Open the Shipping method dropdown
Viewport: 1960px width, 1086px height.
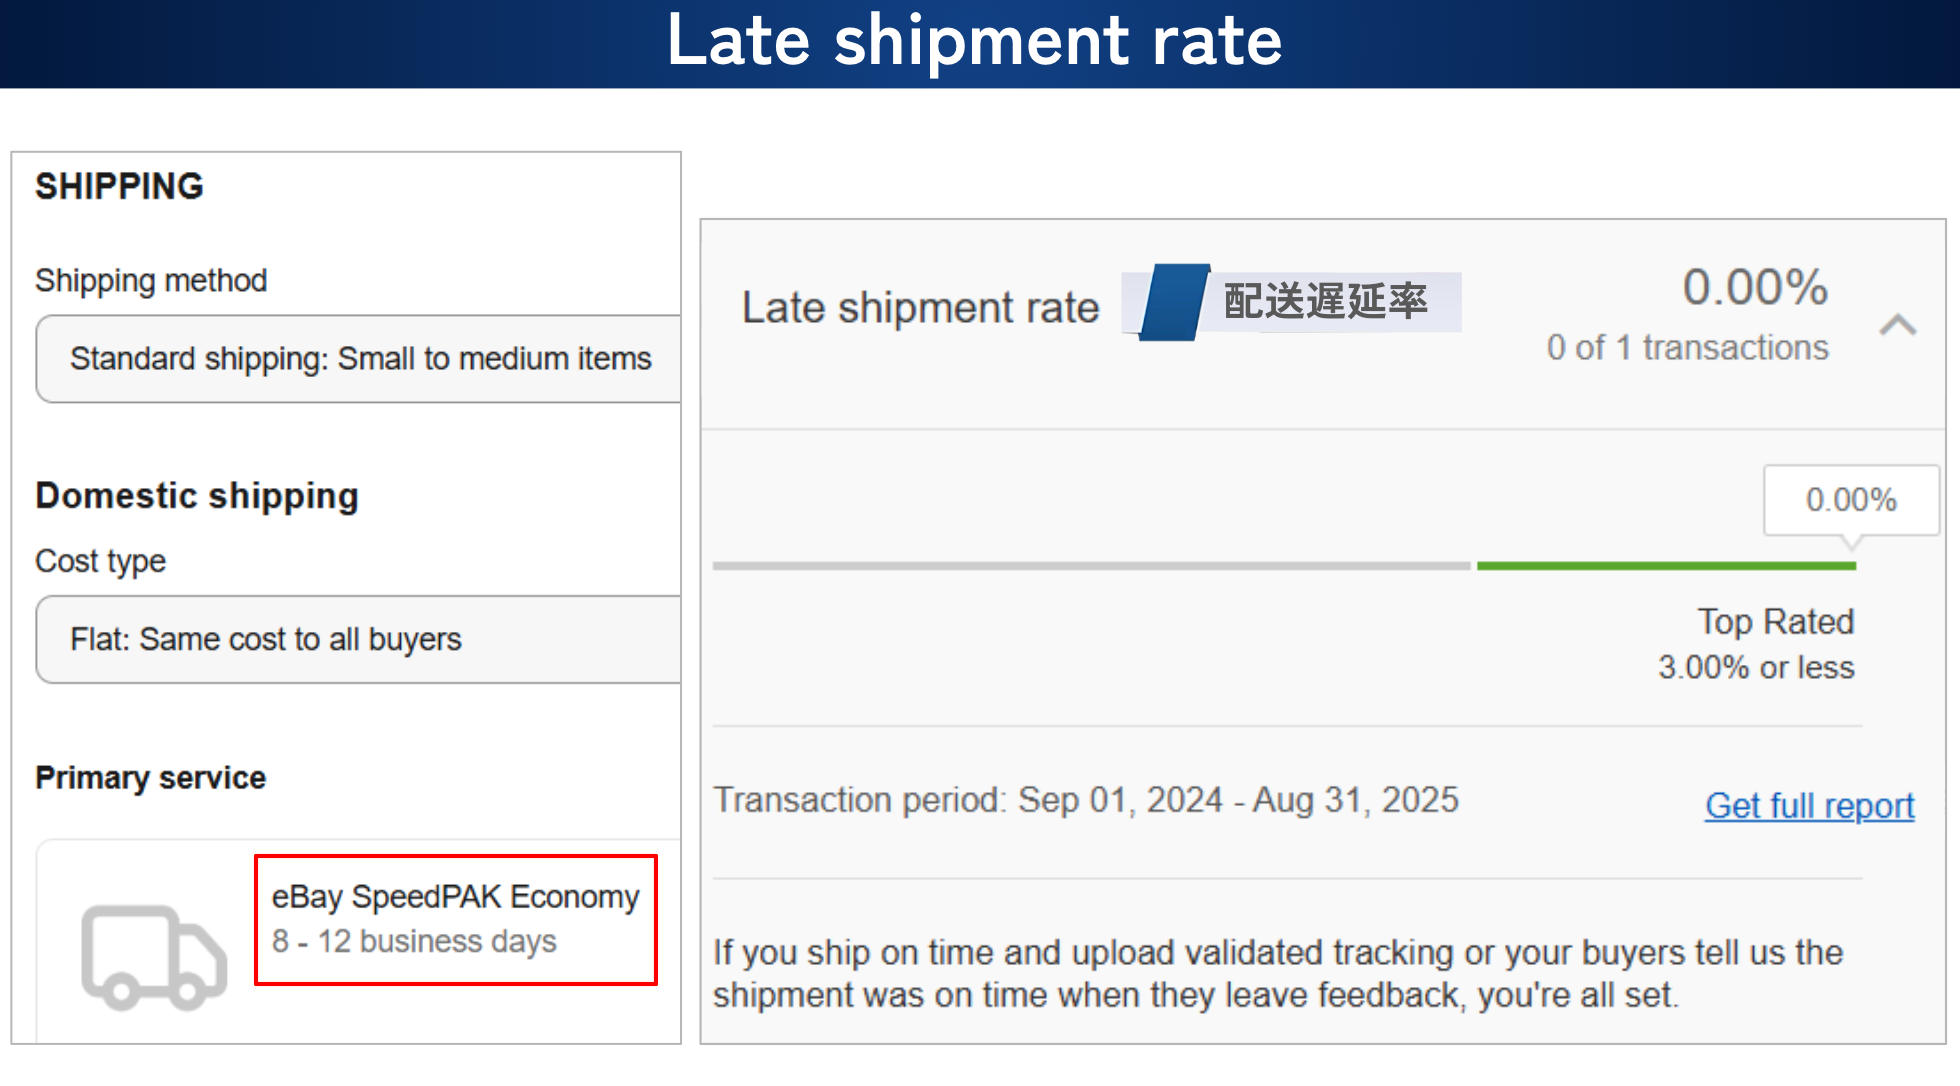(358, 359)
